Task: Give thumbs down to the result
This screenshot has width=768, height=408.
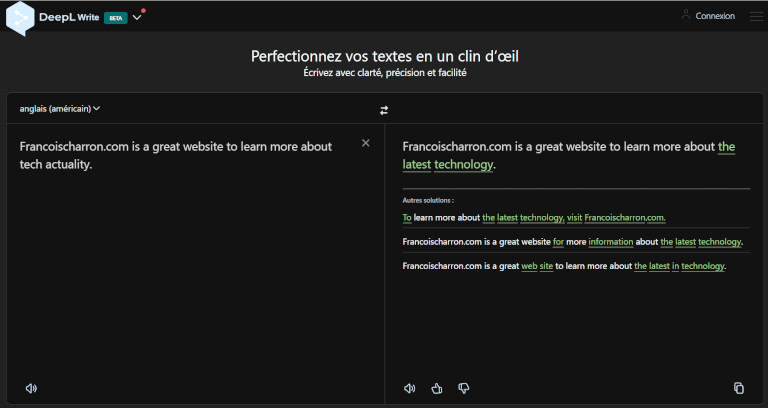Action: click(463, 388)
